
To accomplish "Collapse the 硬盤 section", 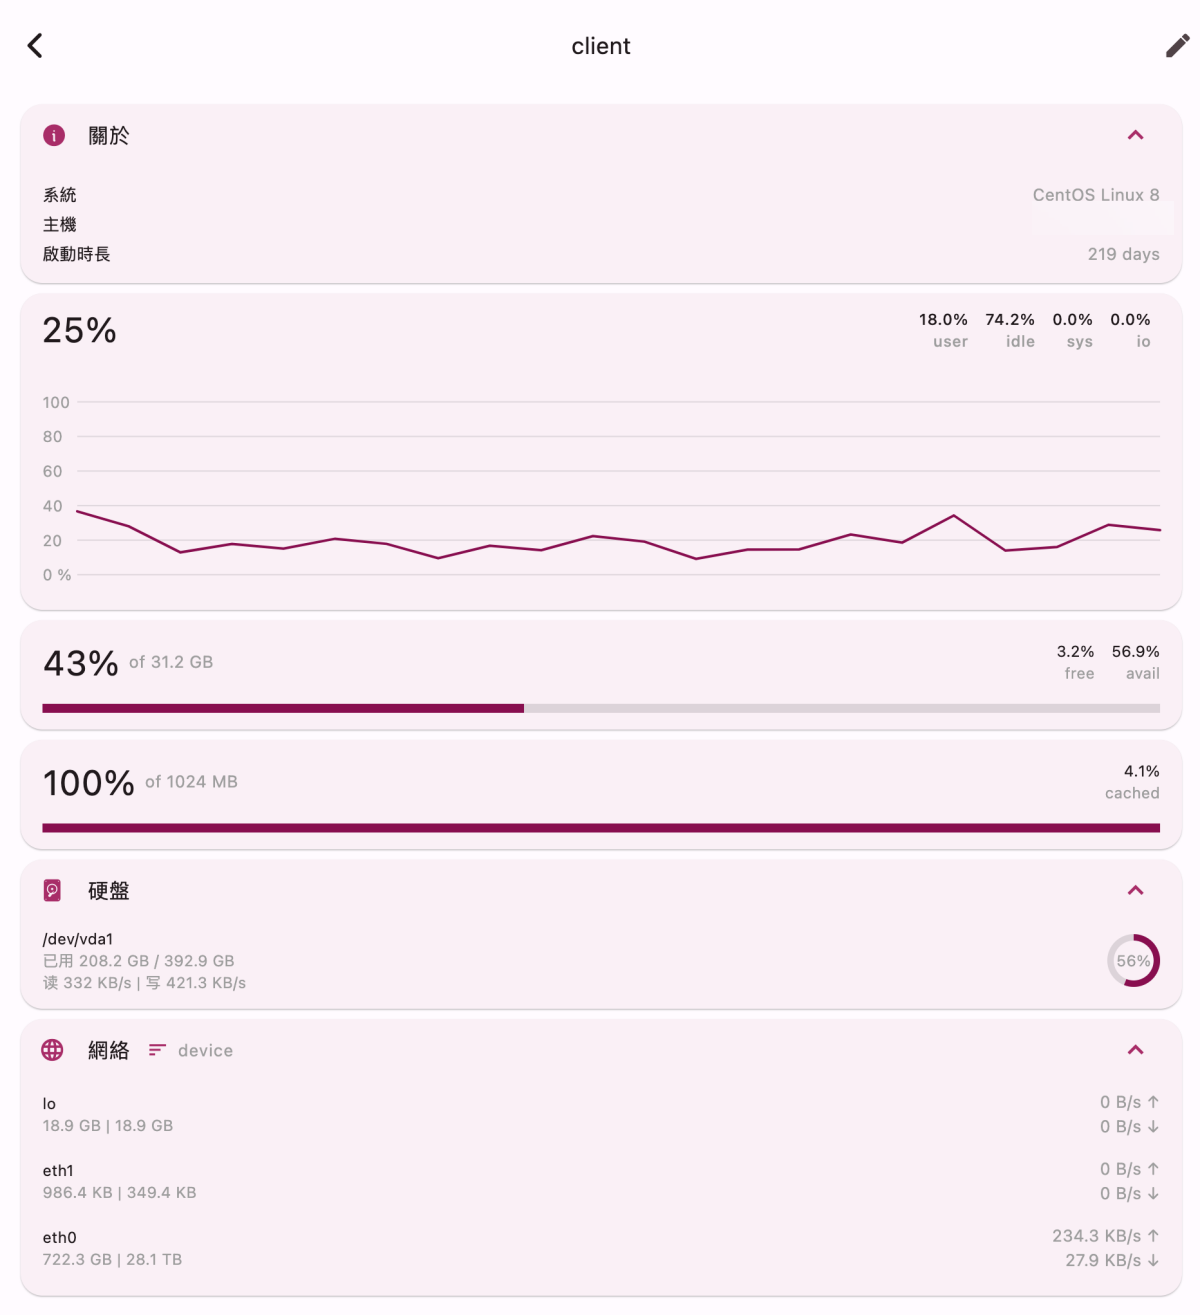I will [x=1135, y=890].
